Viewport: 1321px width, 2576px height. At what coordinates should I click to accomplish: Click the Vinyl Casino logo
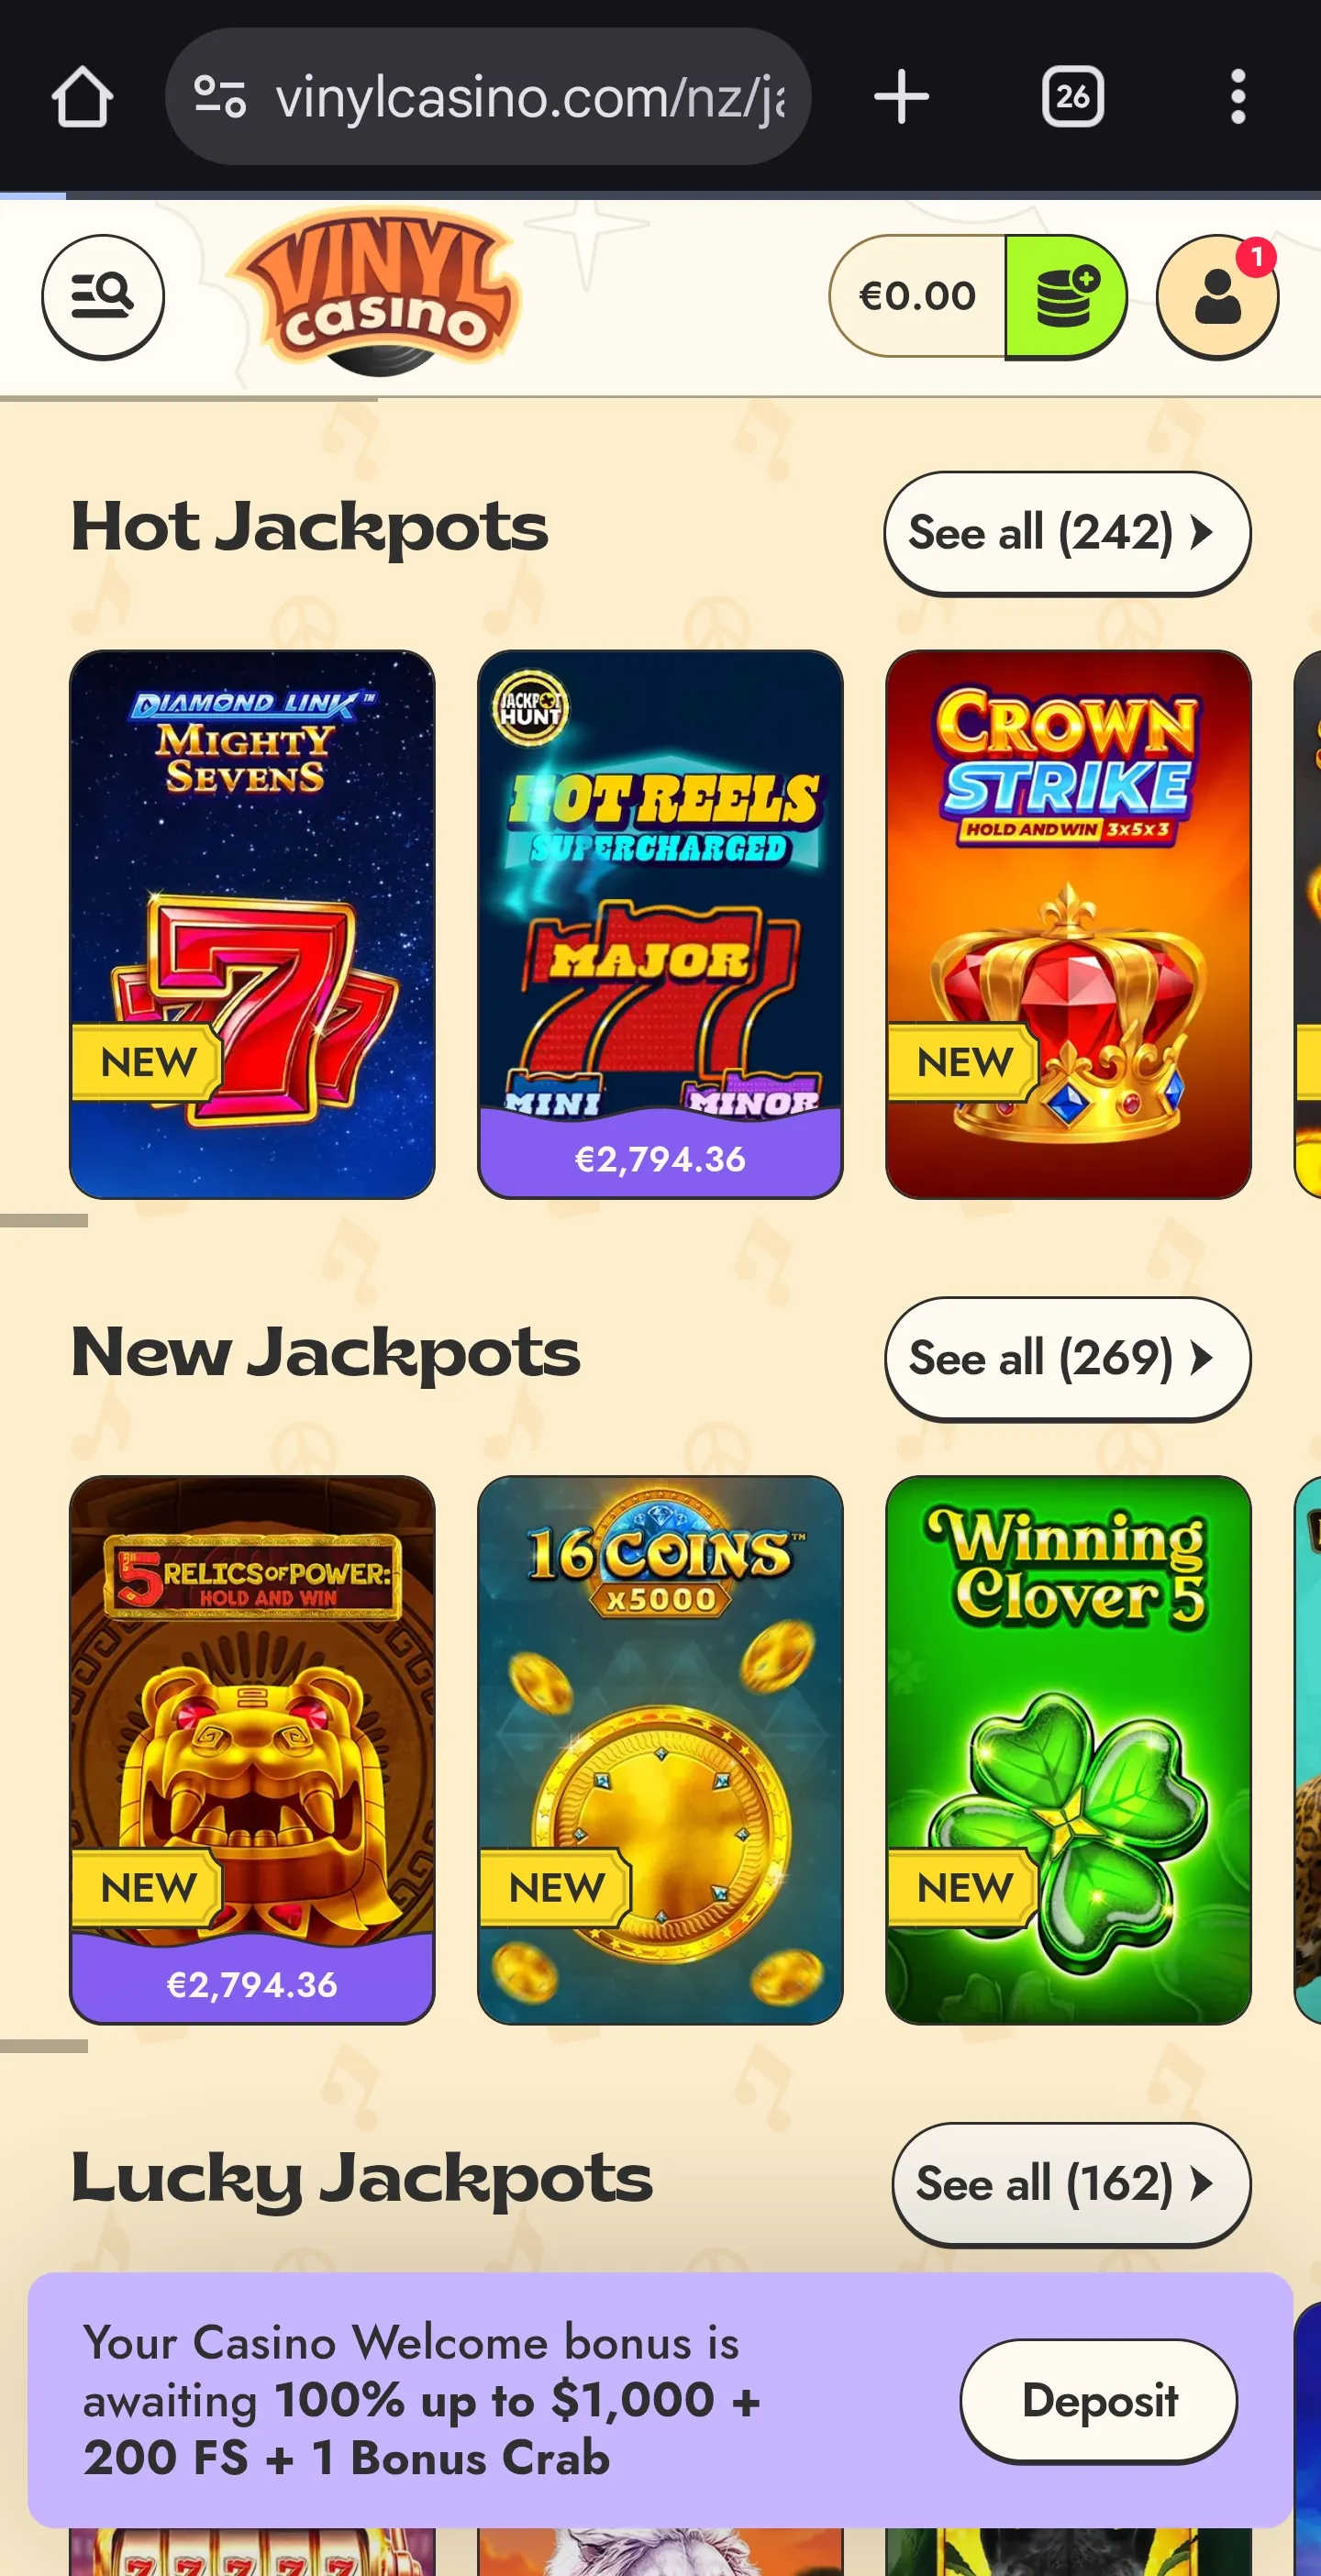pyautogui.click(x=375, y=292)
